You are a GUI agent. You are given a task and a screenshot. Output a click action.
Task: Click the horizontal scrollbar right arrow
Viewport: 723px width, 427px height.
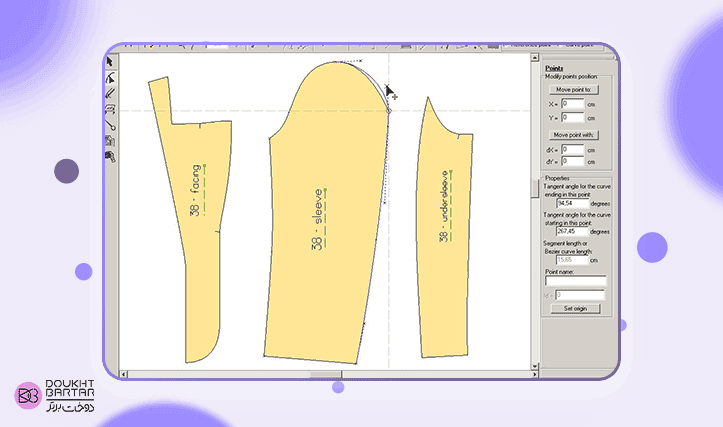click(534, 374)
